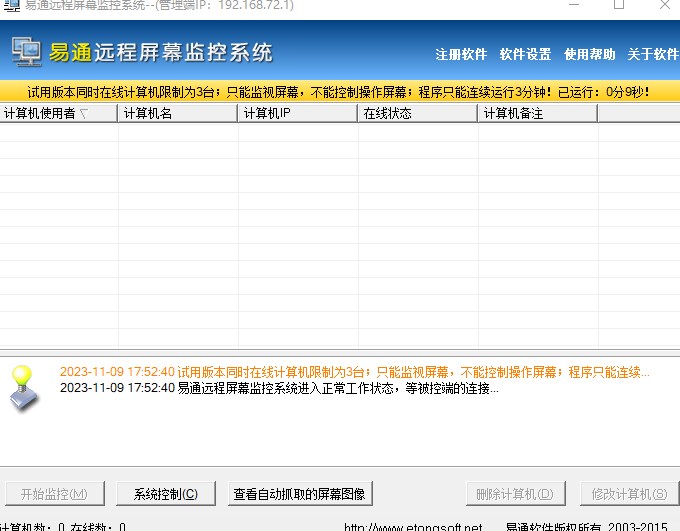Click the 易通 computer logo icon in header
The height and width of the screenshot is (531, 680).
point(27,53)
